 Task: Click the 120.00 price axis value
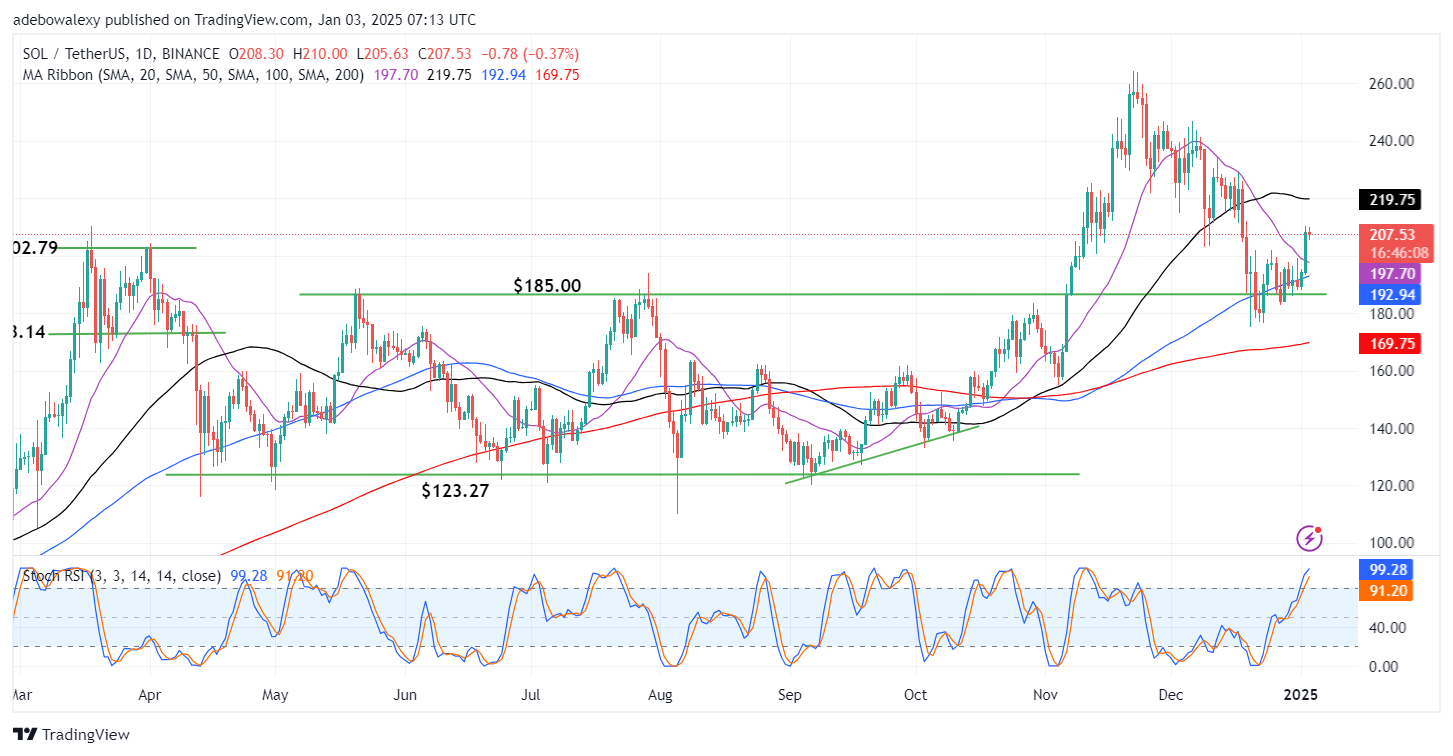click(x=1393, y=486)
